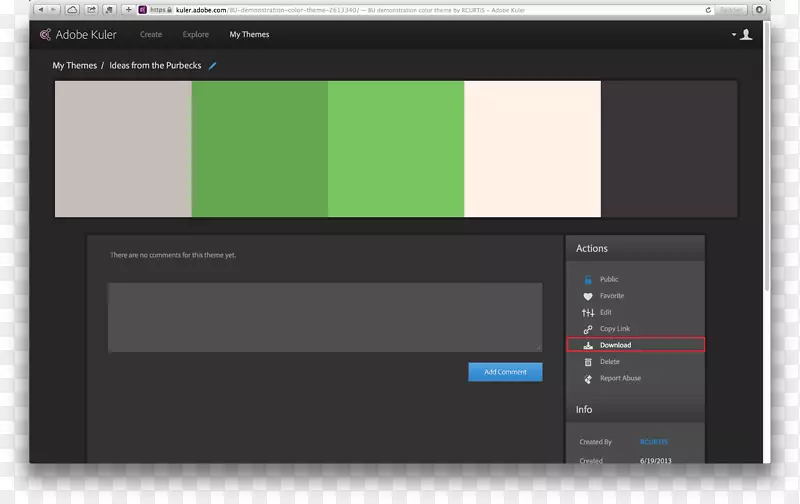
Task: Go to the My Themes tab
Action: (x=249, y=35)
